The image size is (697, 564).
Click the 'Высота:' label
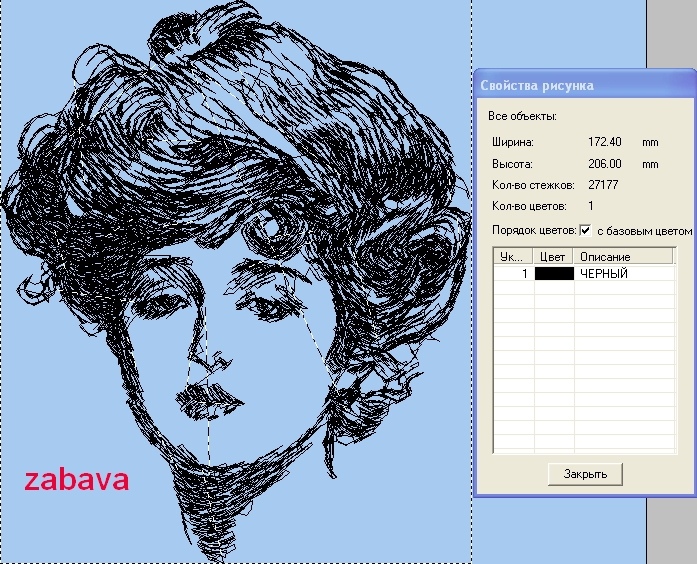point(512,164)
